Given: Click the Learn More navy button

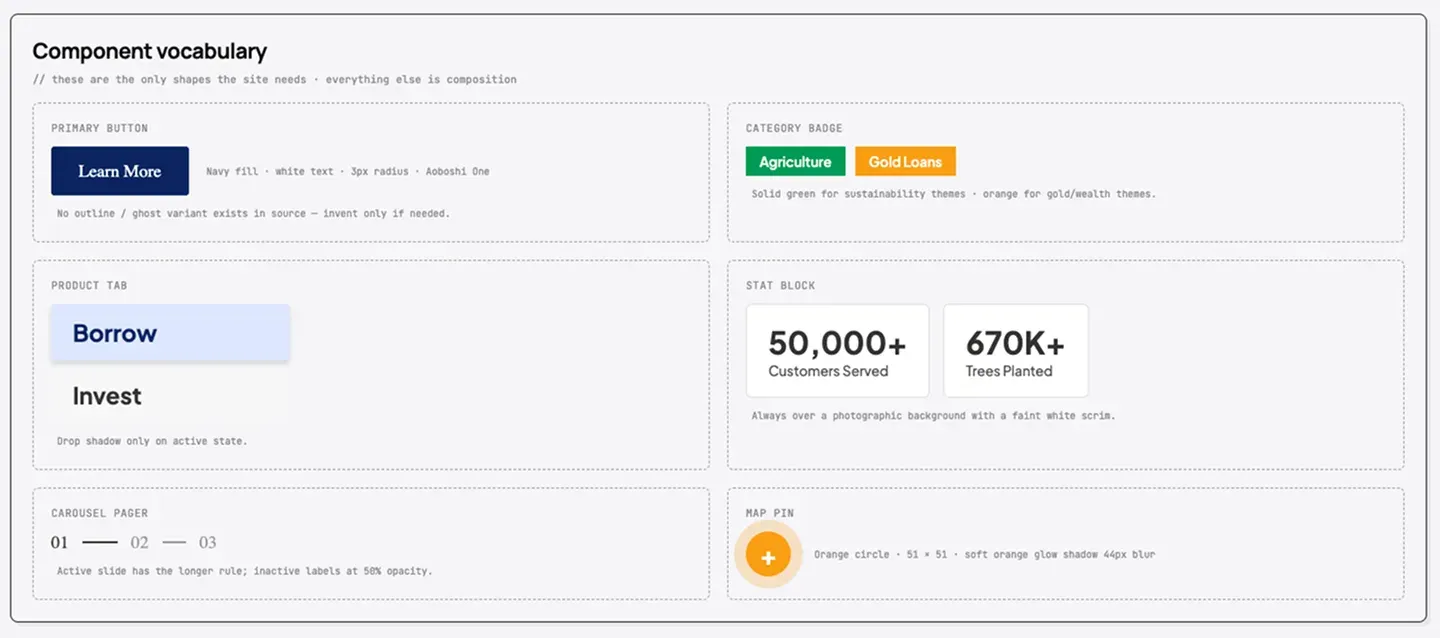Looking at the screenshot, I should point(120,171).
